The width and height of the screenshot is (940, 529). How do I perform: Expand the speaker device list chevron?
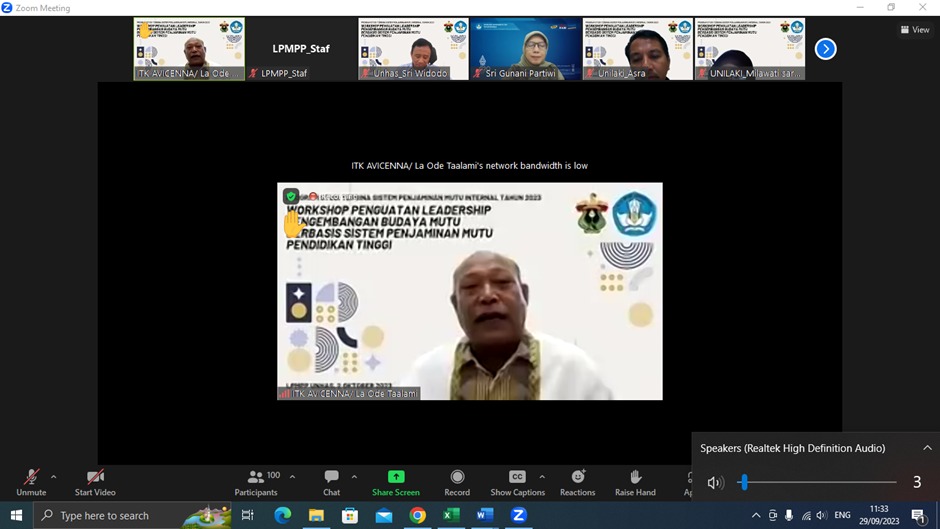coord(927,448)
